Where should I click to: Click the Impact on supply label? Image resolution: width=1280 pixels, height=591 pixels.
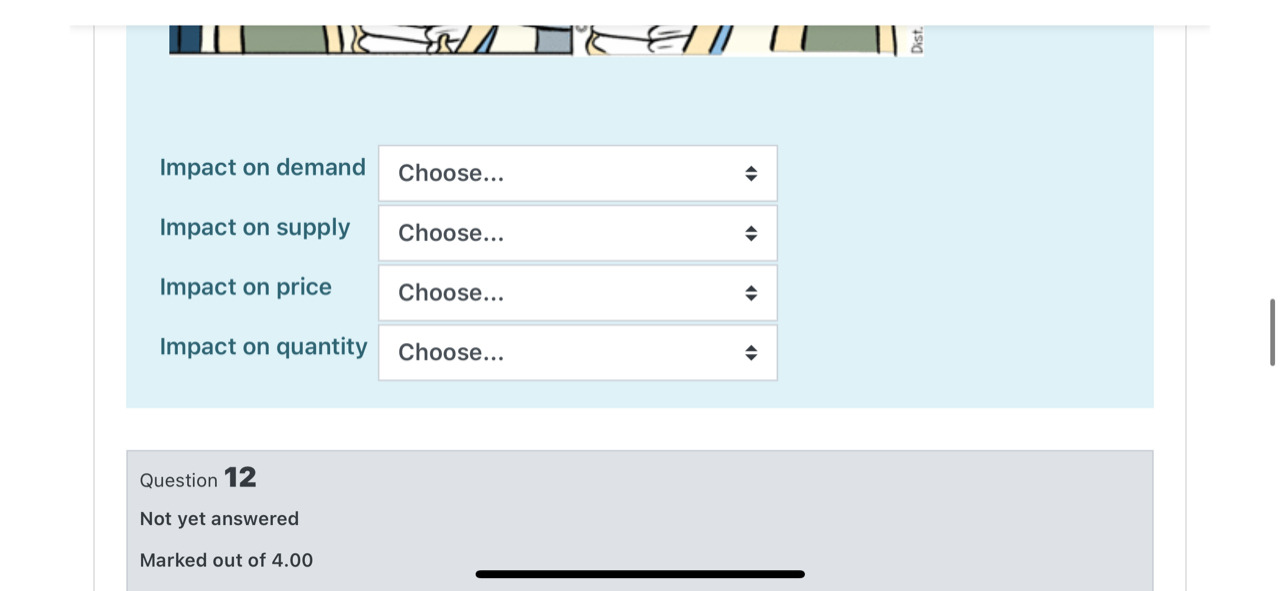(x=255, y=228)
